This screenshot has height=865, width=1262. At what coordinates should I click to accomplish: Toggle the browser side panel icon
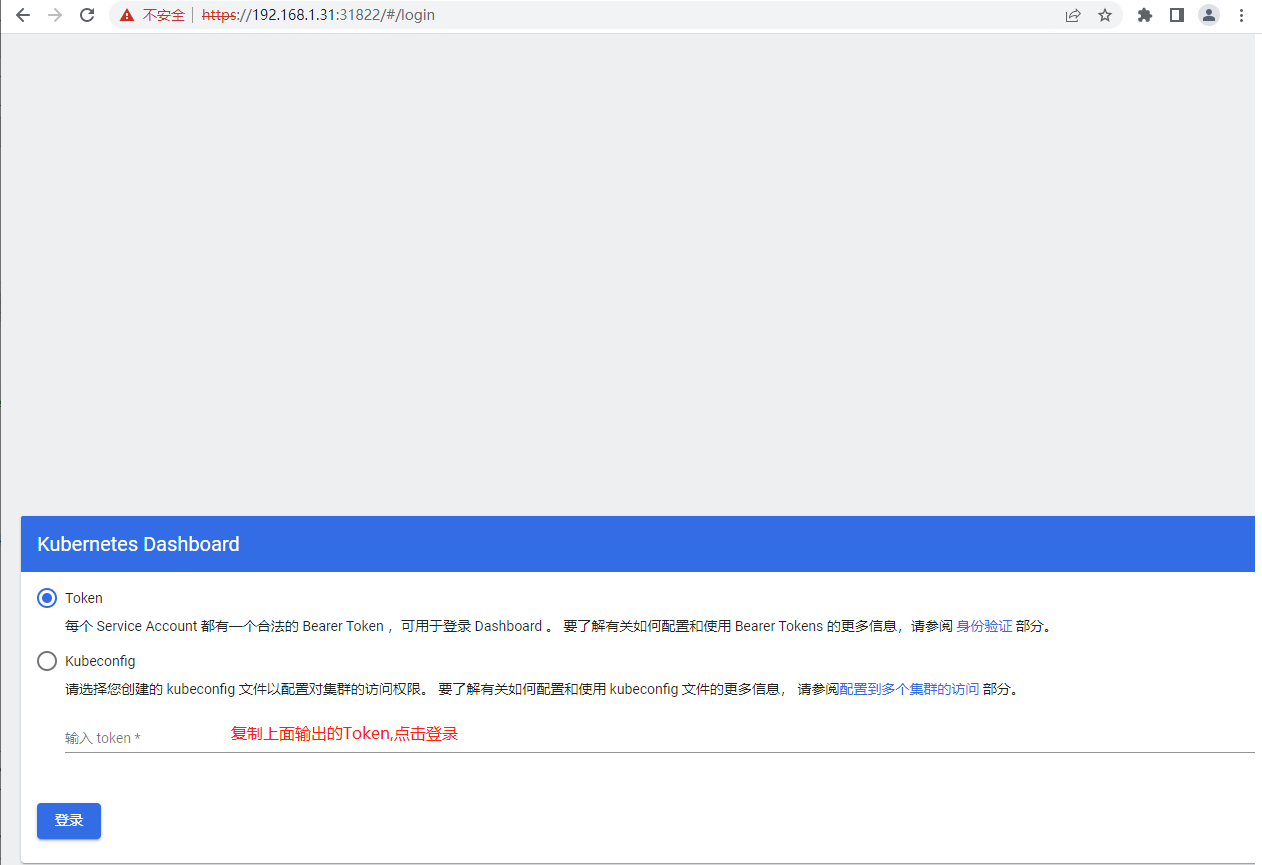tap(1177, 15)
